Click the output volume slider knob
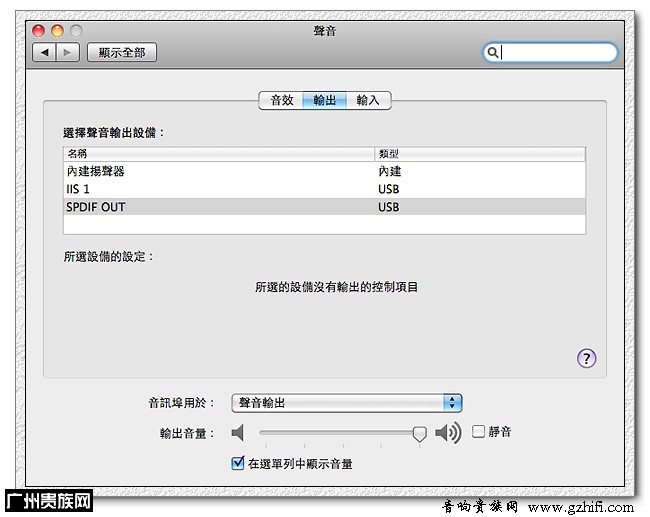This screenshot has width=650, height=517. 420,434
